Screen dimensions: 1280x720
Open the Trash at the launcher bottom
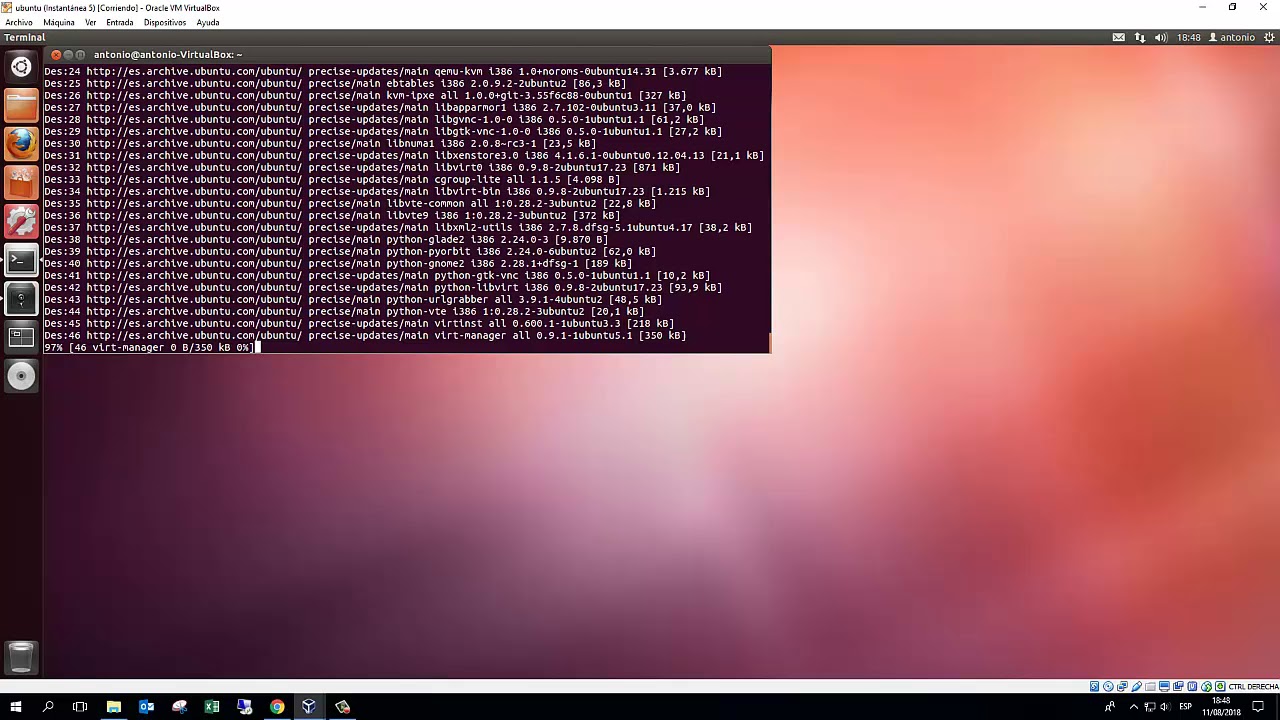(21, 657)
